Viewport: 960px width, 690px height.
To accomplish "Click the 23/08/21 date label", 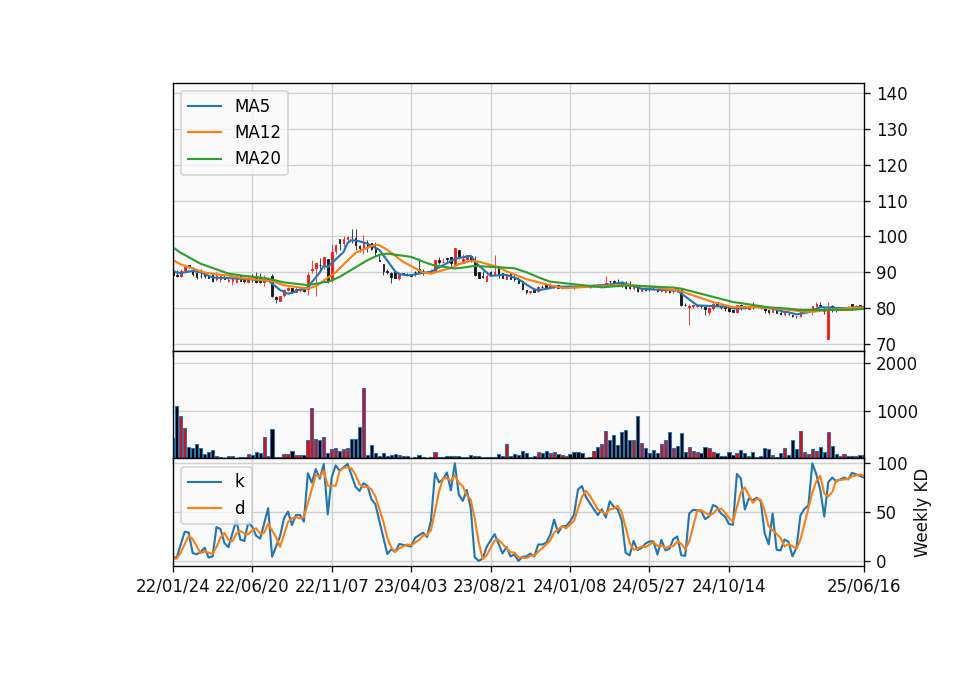I will (x=490, y=587).
